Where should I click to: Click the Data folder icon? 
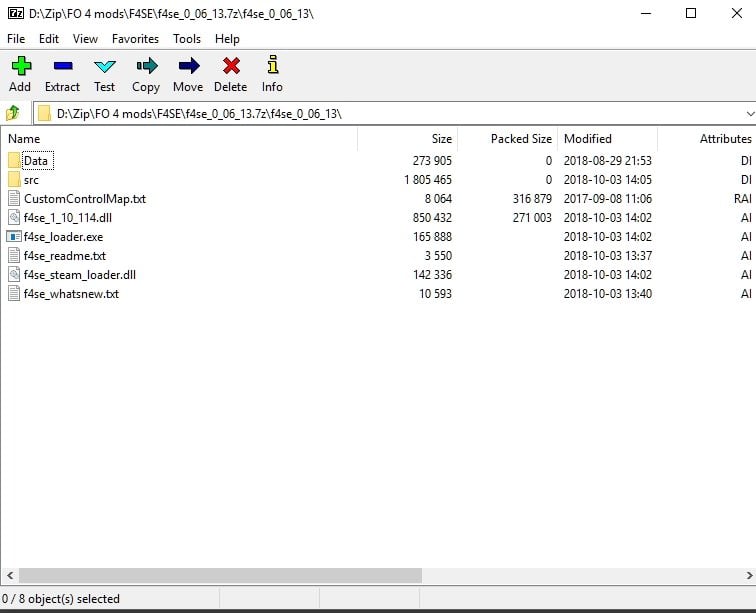14,160
